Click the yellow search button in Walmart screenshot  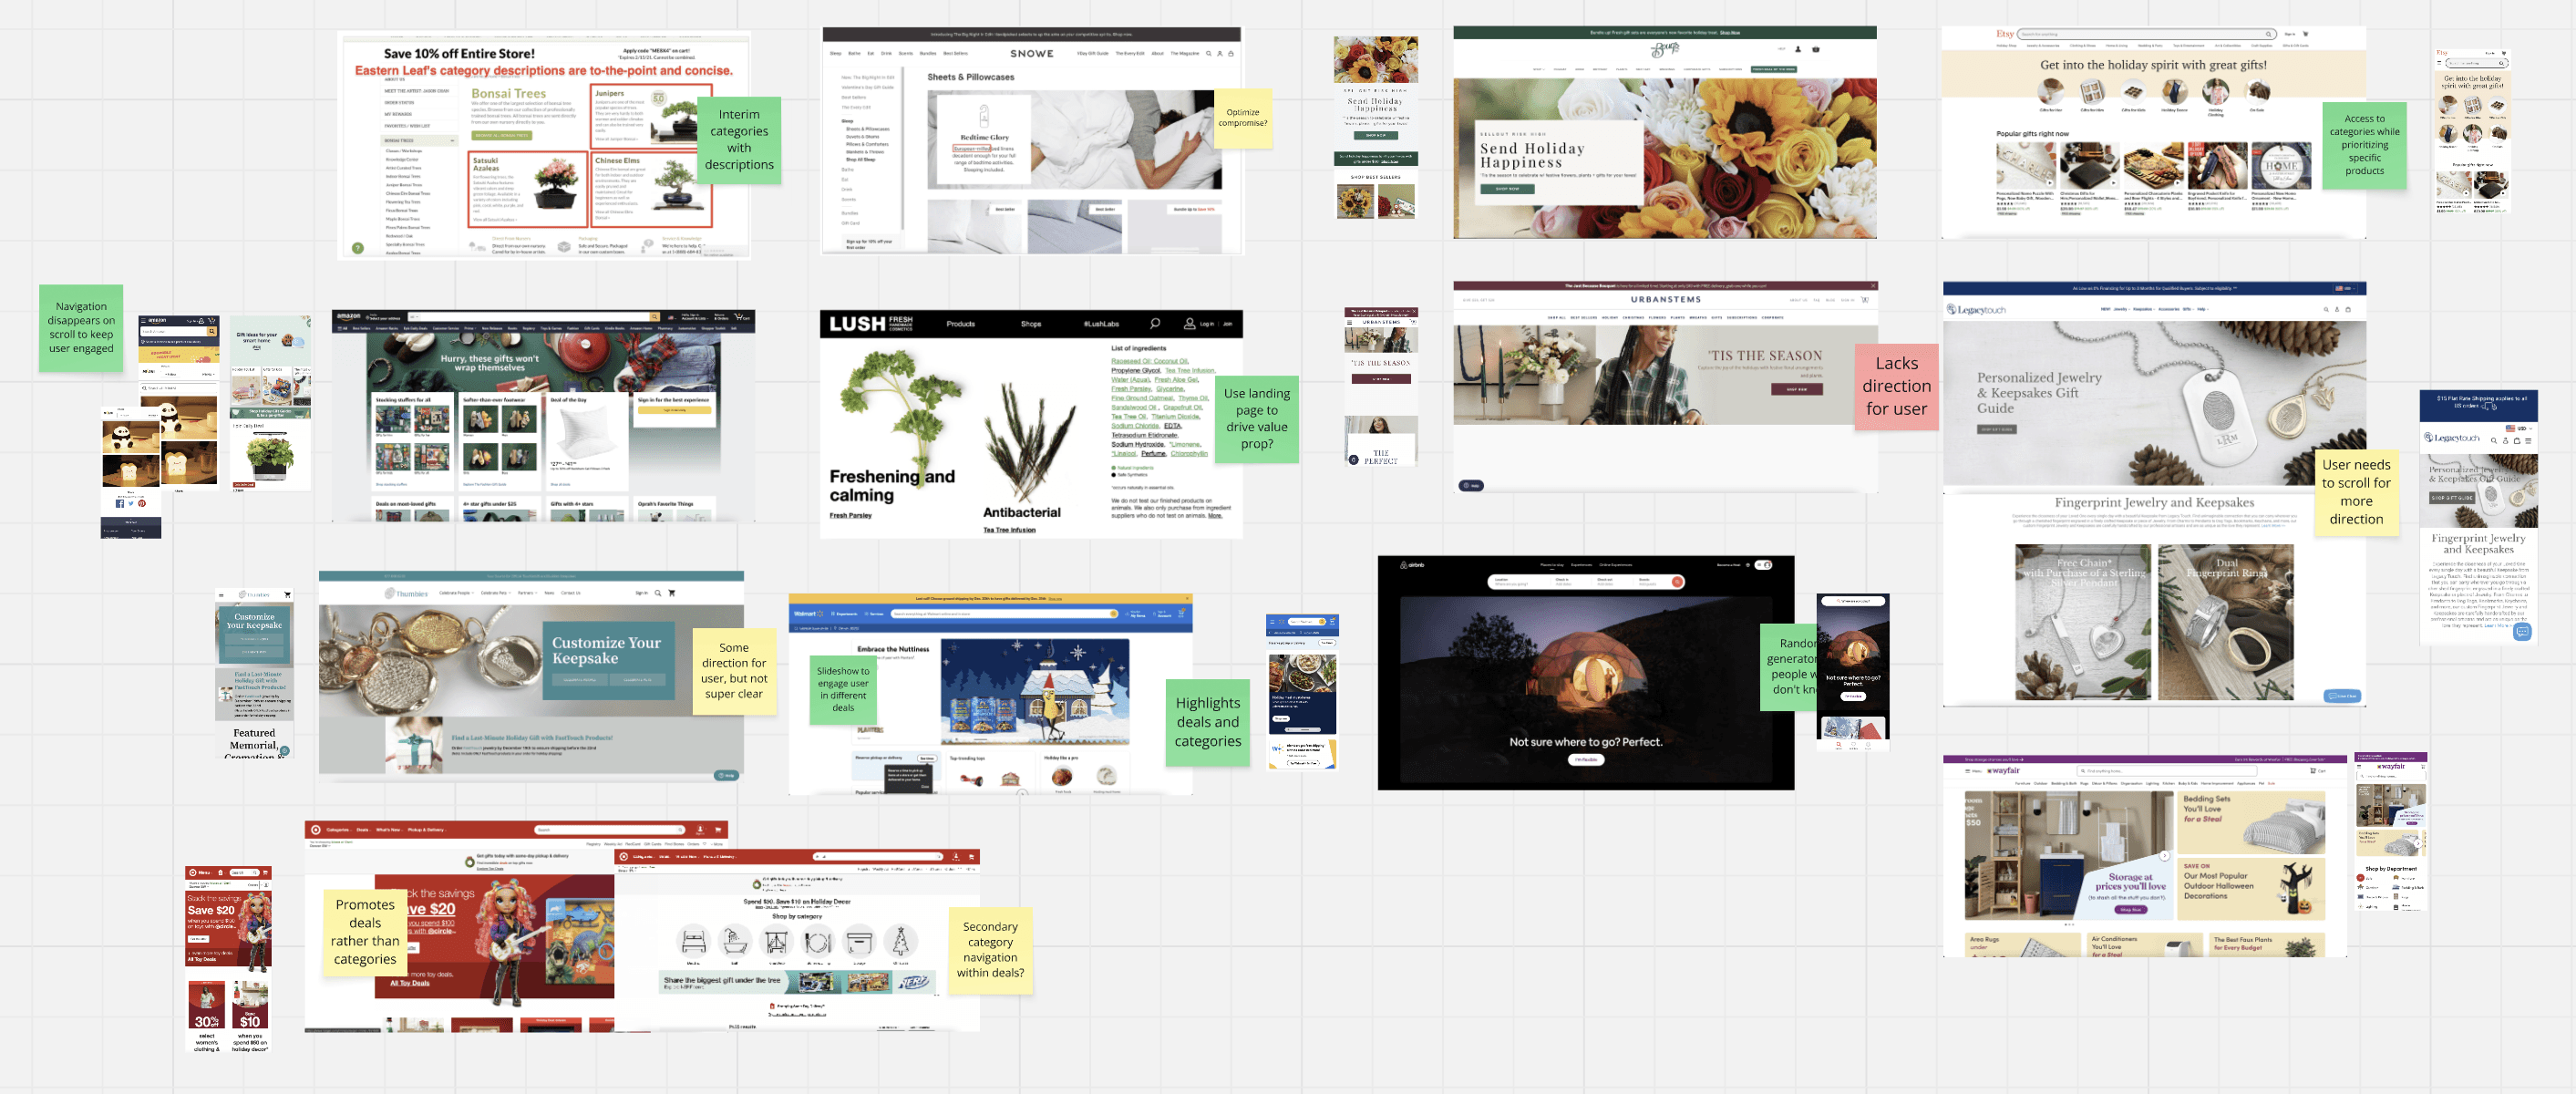point(1113,614)
